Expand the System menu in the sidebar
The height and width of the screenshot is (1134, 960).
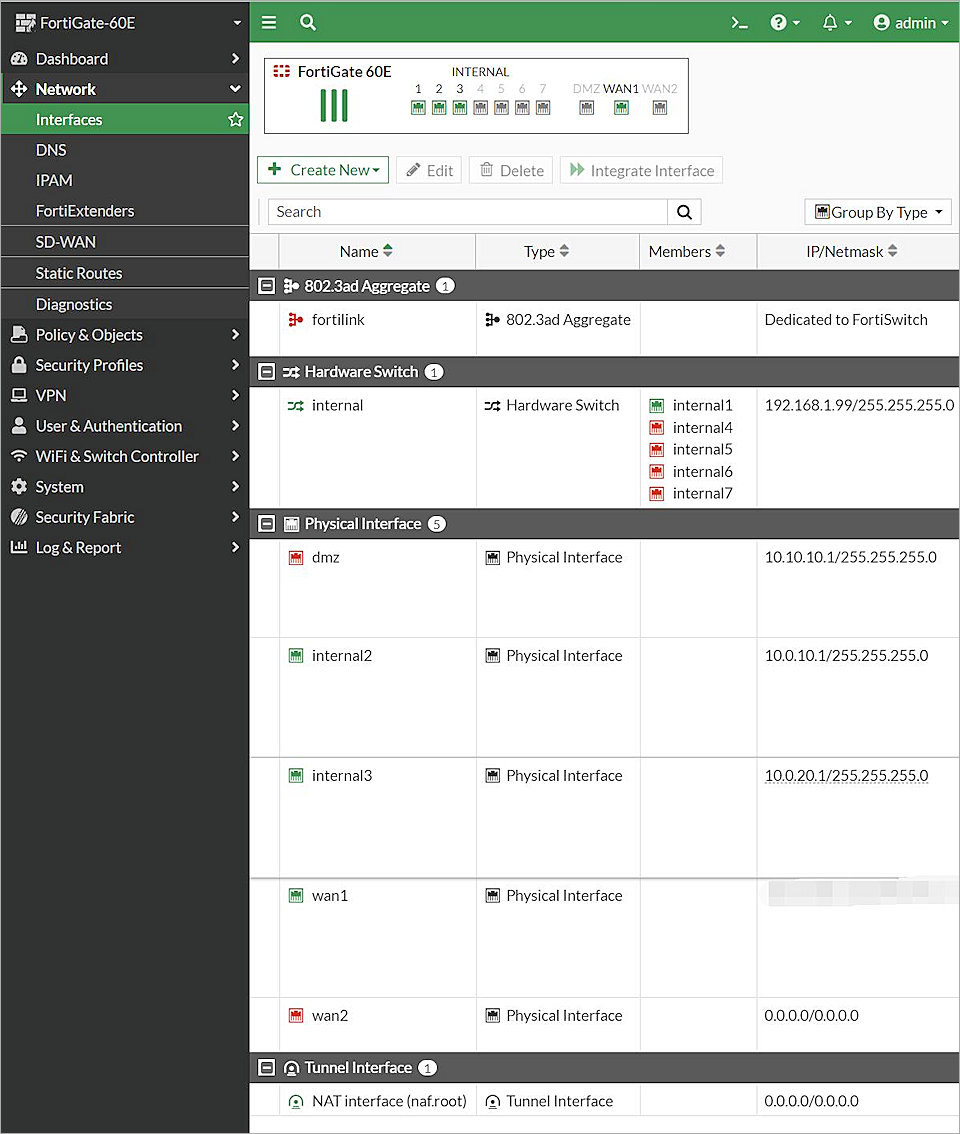[x=60, y=487]
